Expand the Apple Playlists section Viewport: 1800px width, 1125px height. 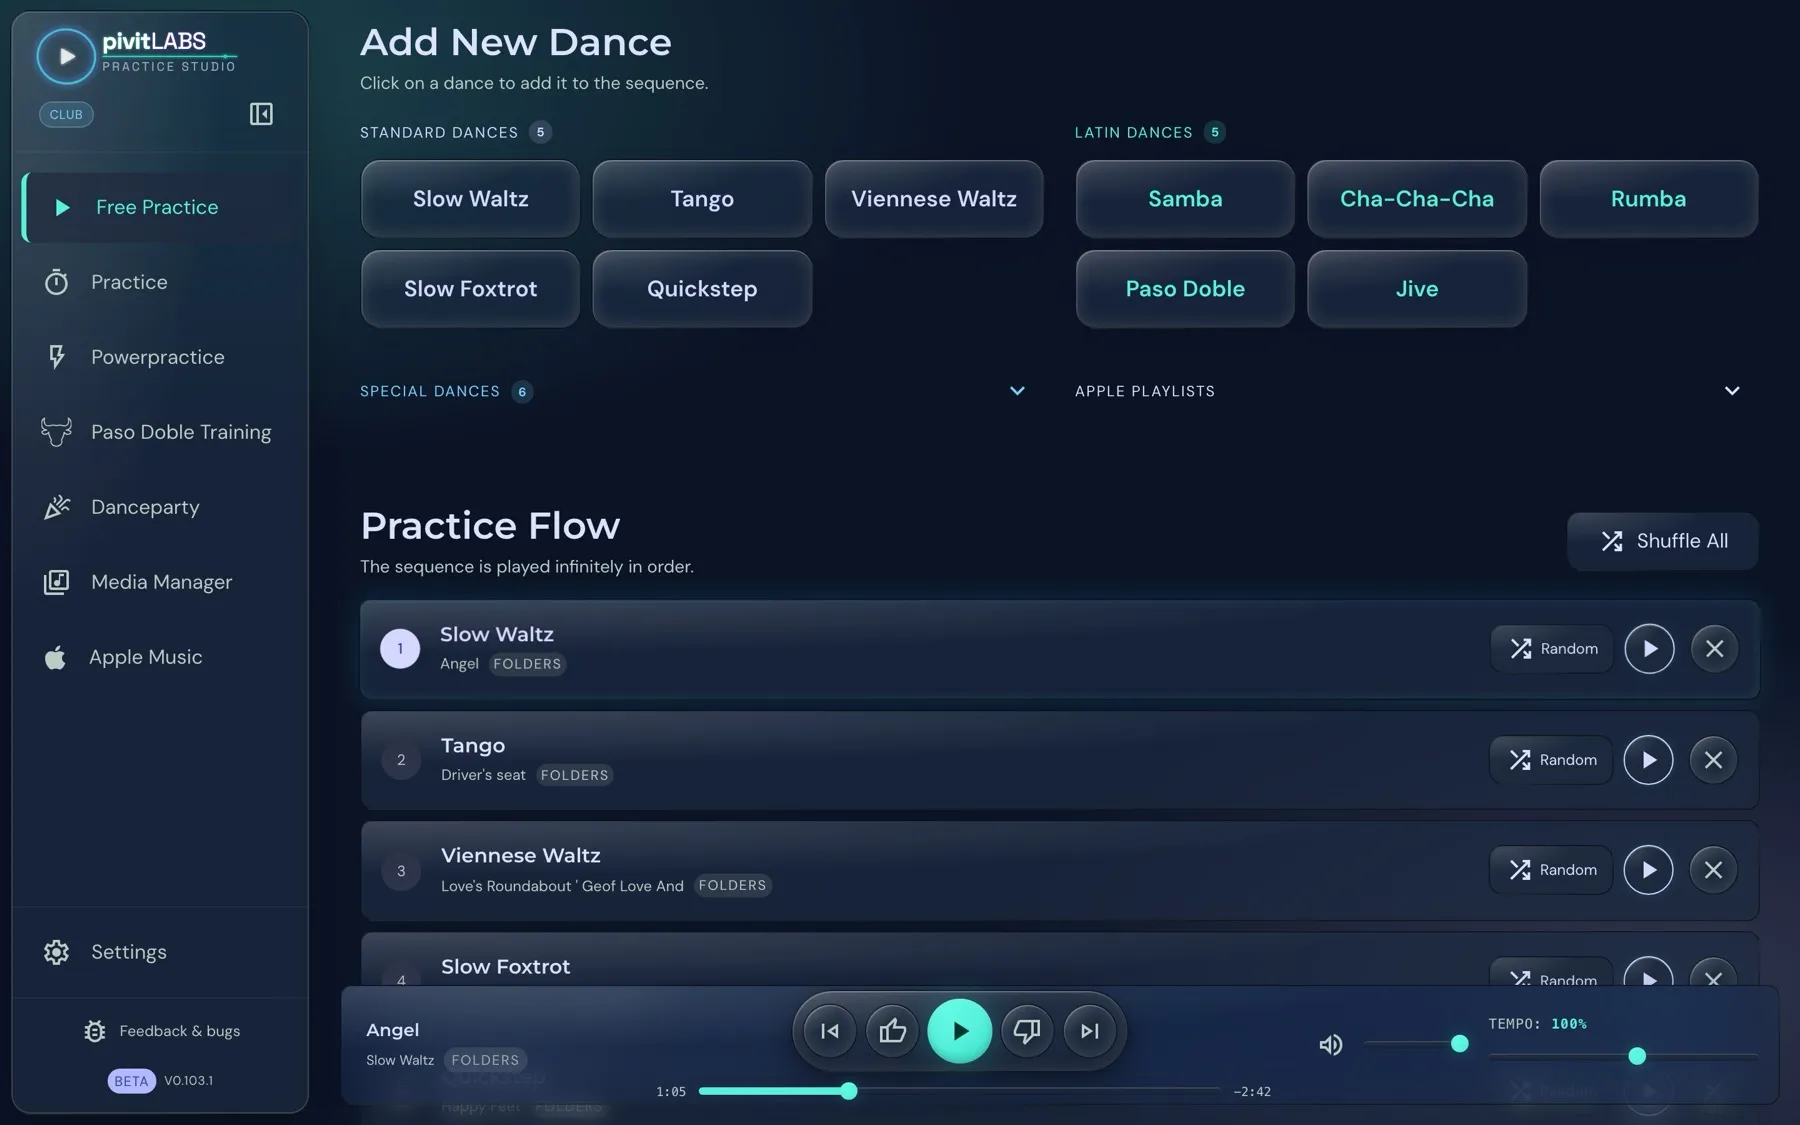pos(1732,391)
